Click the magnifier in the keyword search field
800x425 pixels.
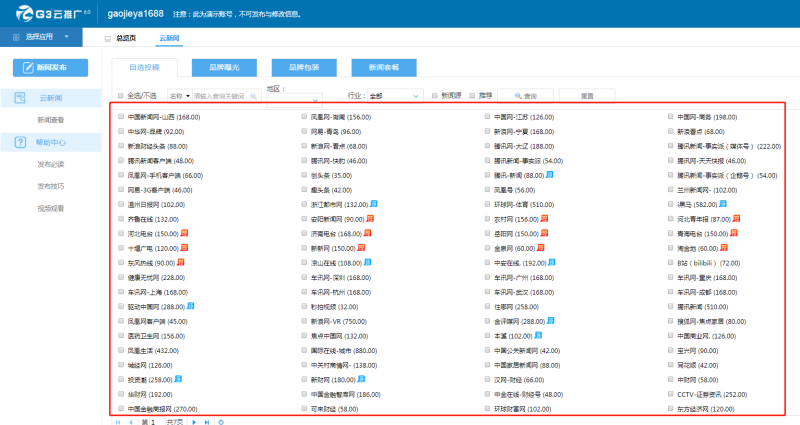coord(253,96)
